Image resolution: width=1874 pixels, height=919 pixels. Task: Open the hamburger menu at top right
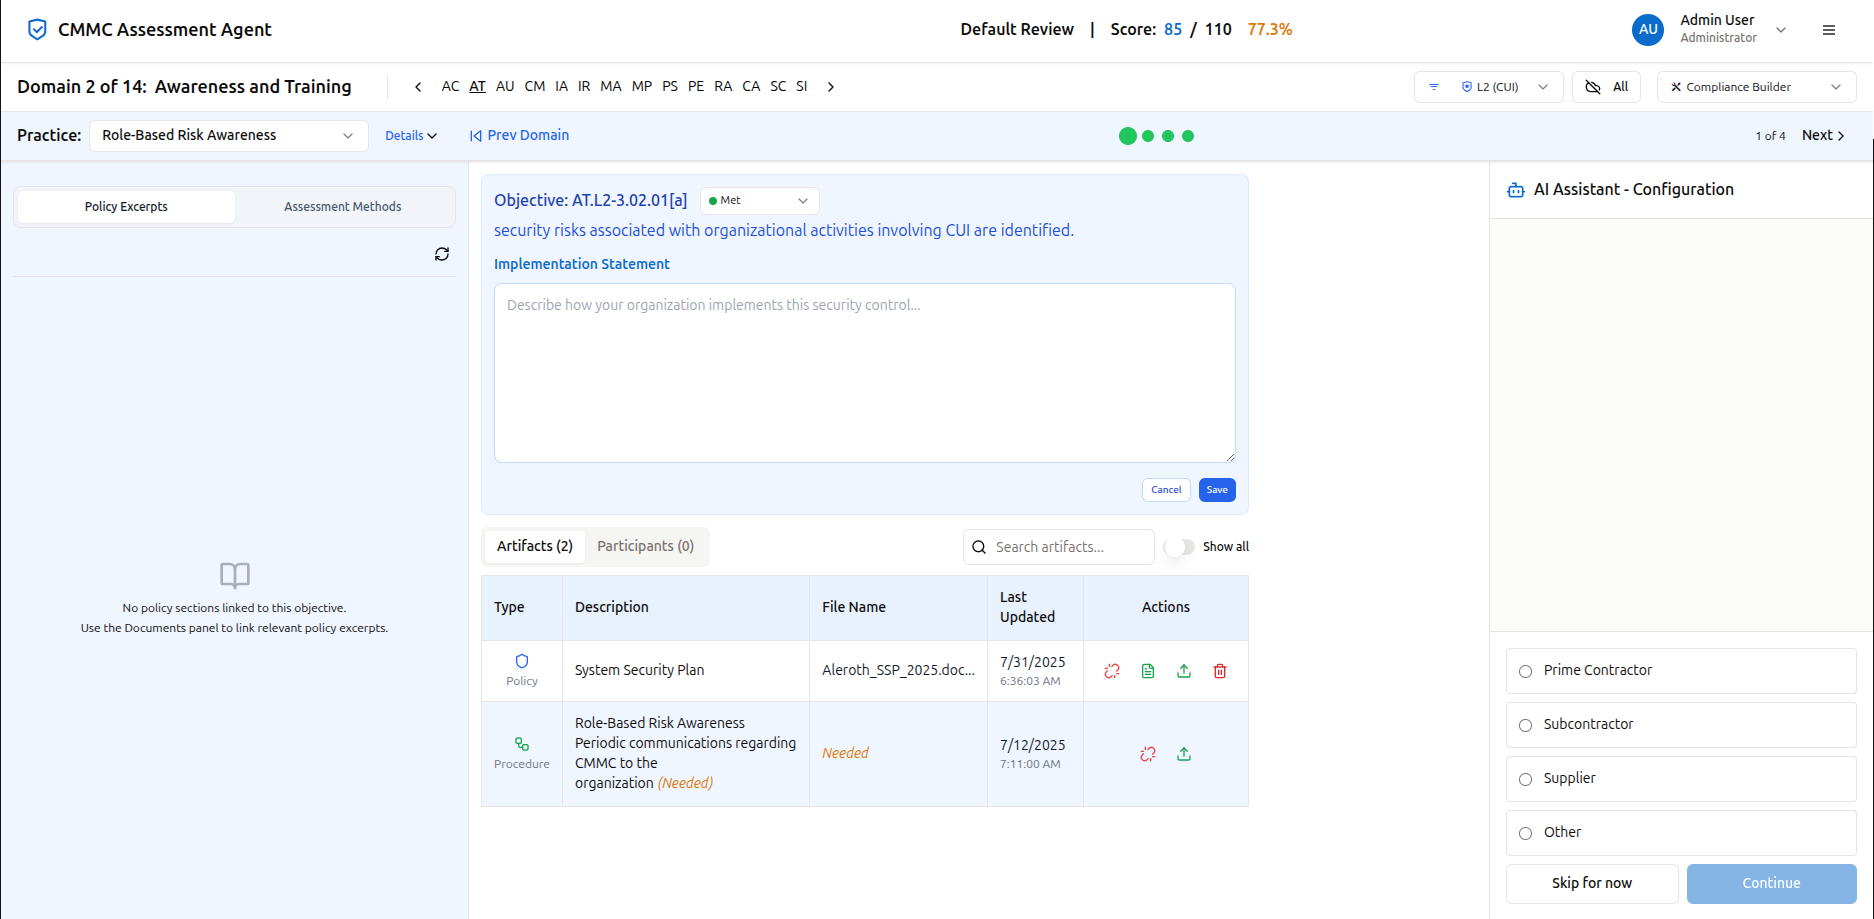[1829, 30]
